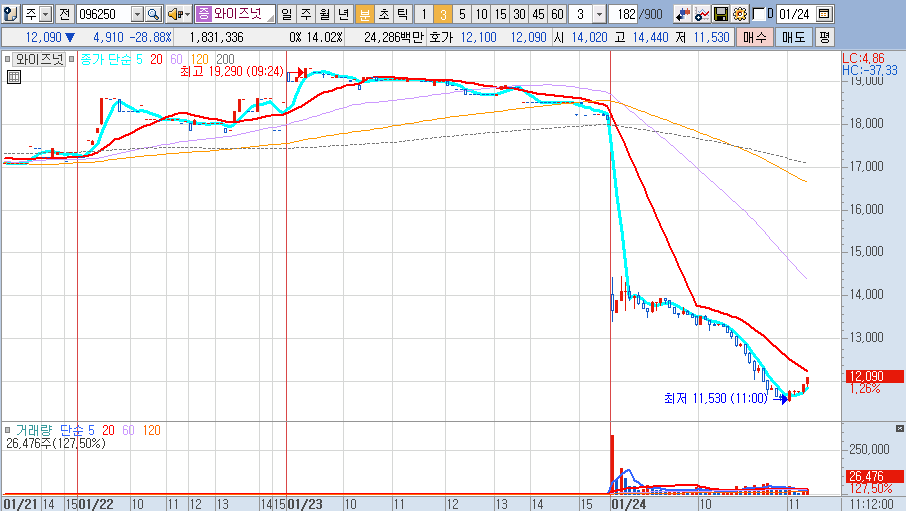Click the LC:4.86 indicator text
The height and width of the screenshot is (511, 906).
[x=863, y=58]
